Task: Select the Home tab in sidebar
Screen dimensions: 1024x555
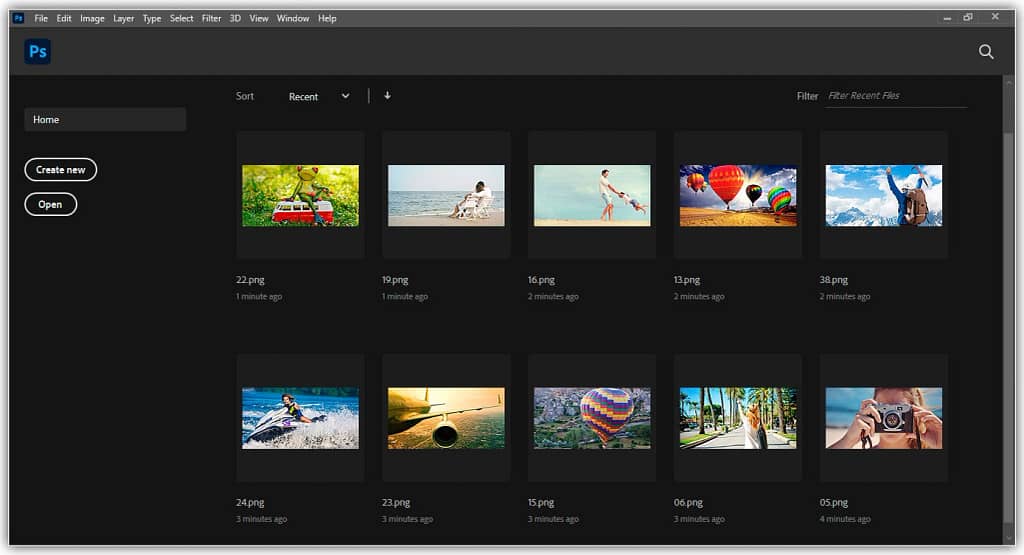Action: coord(105,119)
